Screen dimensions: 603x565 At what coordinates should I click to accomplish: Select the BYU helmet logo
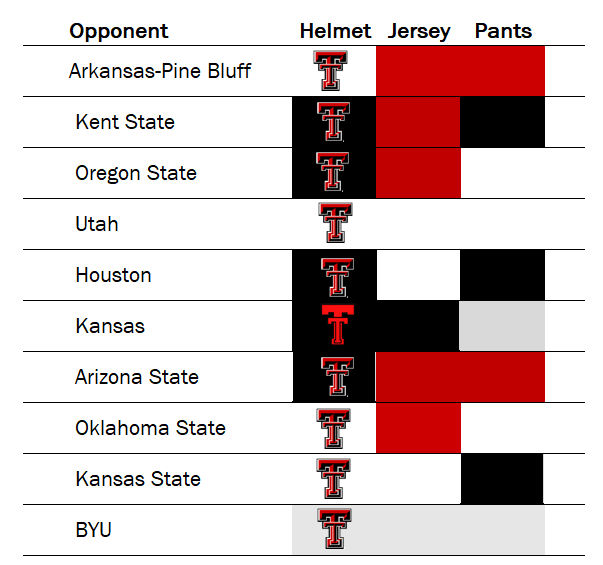point(333,529)
